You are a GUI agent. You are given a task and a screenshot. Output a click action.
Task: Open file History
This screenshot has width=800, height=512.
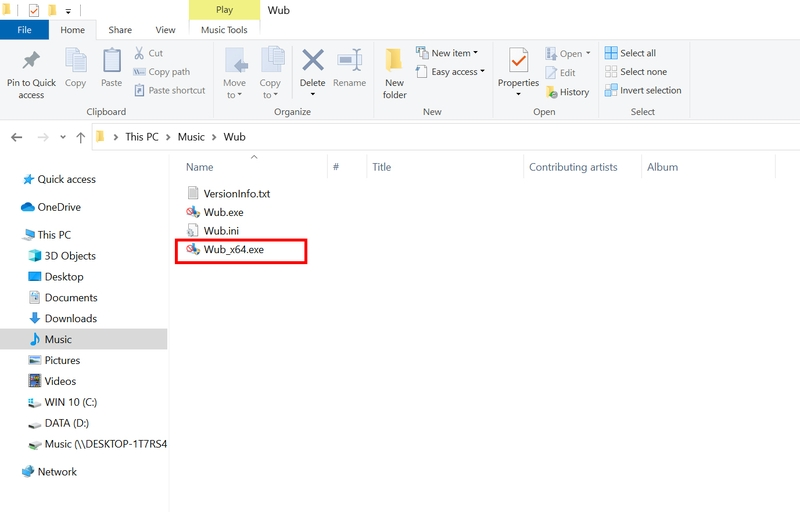(x=567, y=92)
